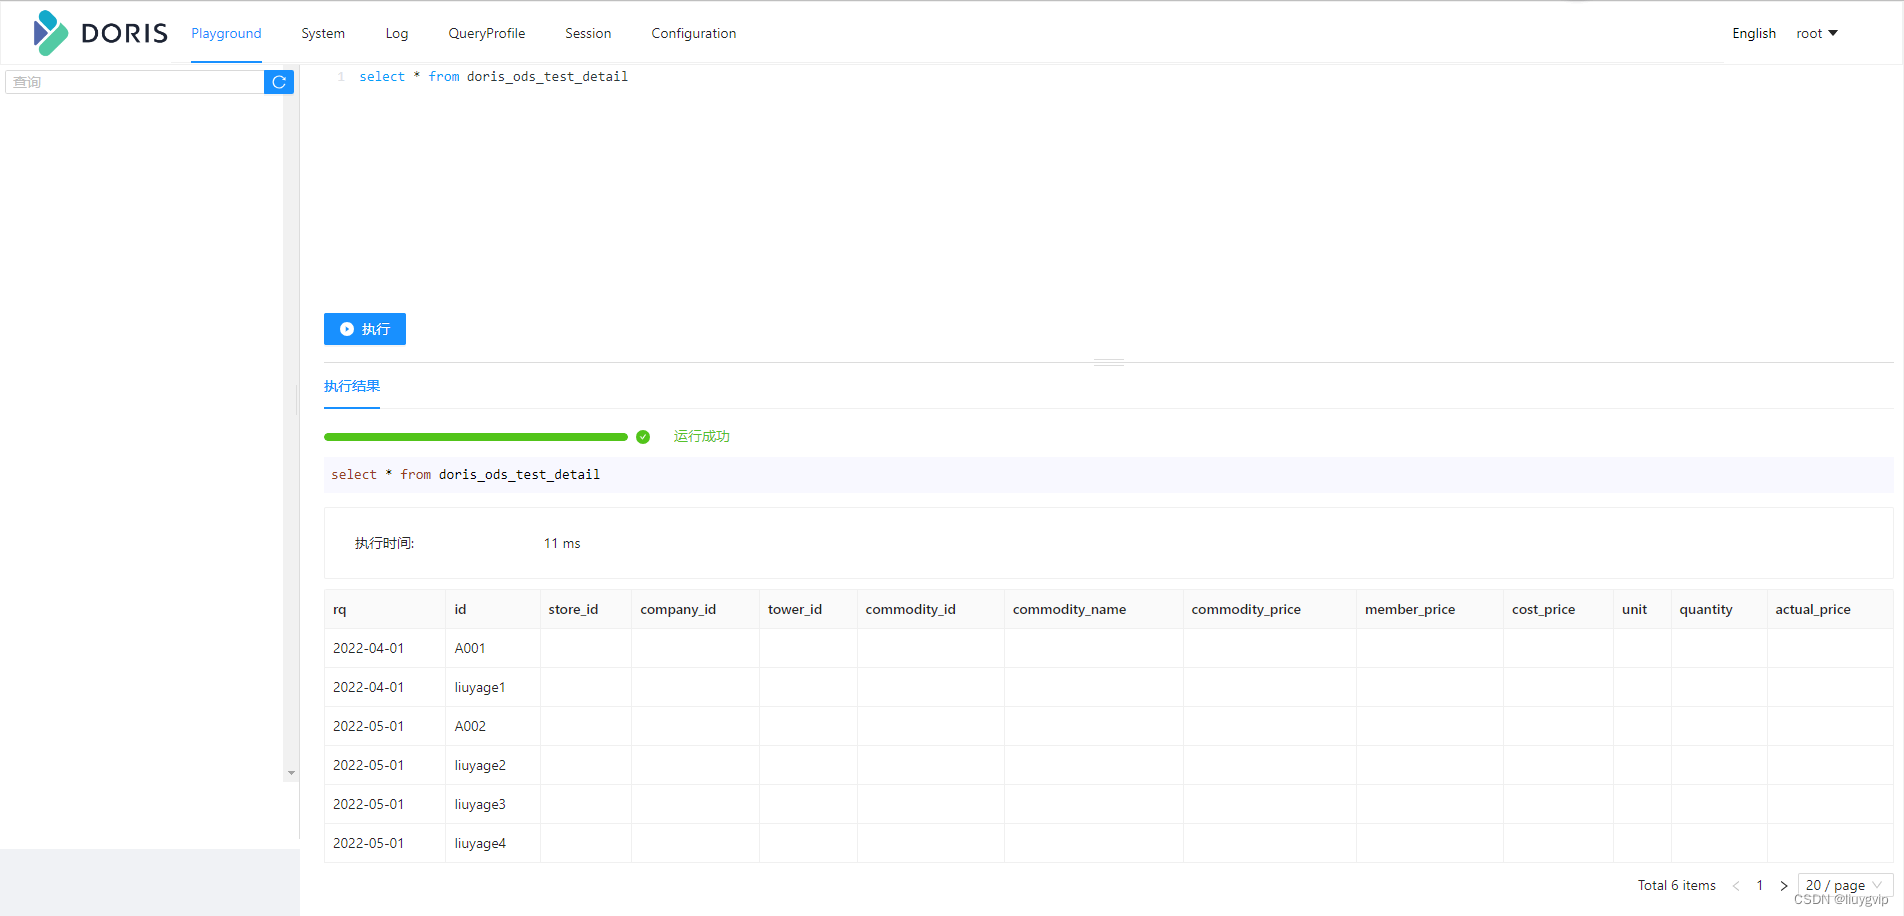Click page number 1 in pagination
Image resolution: width=1904 pixels, height=916 pixels.
[x=1759, y=885]
